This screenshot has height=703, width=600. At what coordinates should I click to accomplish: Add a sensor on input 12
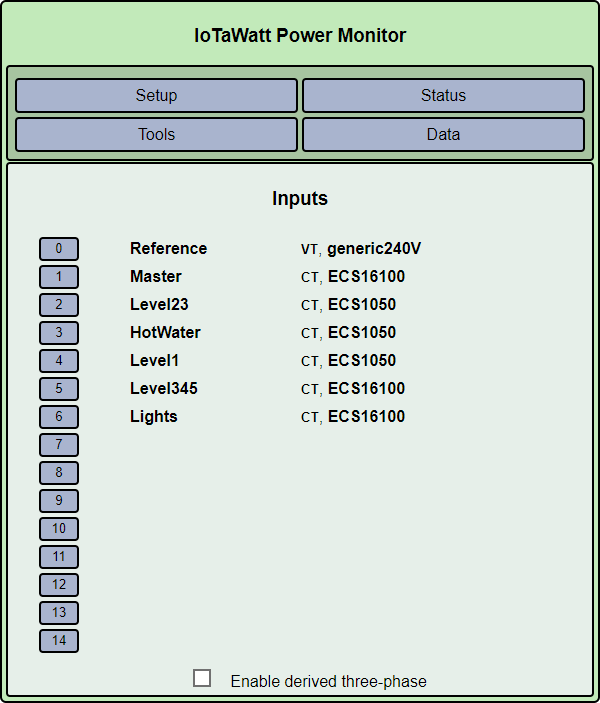[59, 585]
